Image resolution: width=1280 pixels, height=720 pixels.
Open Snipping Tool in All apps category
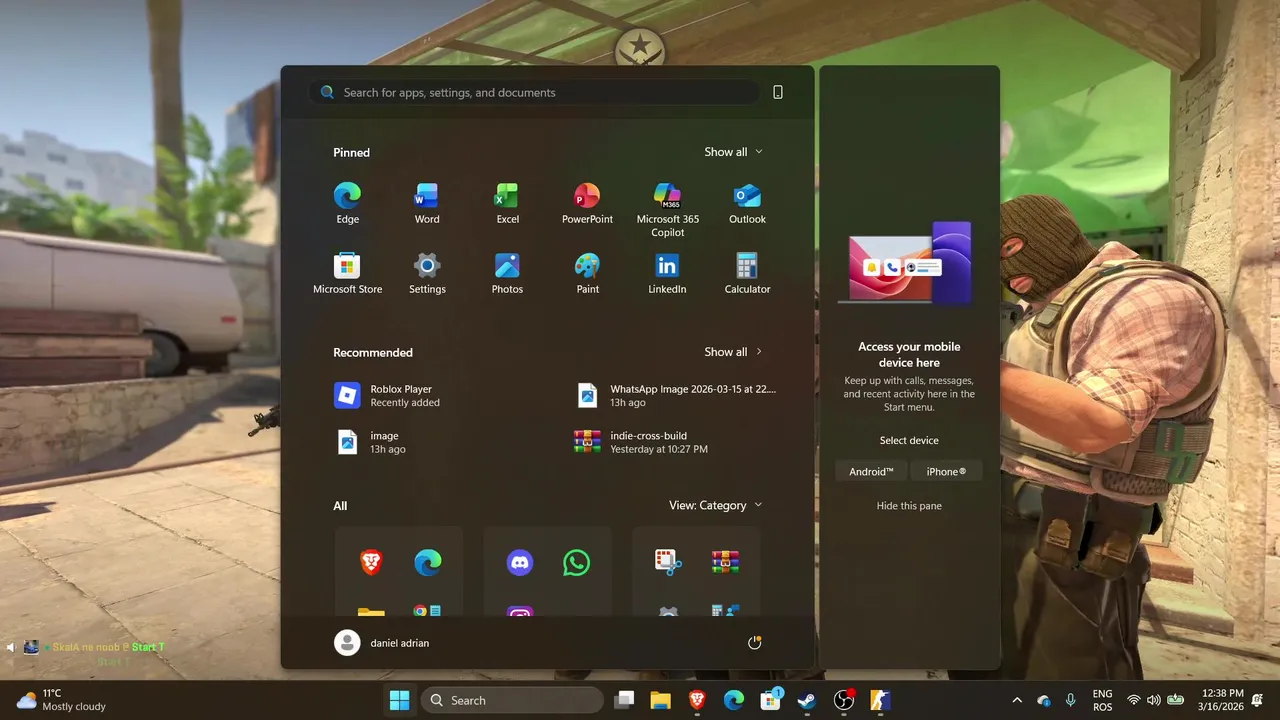pyautogui.click(x=668, y=563)
